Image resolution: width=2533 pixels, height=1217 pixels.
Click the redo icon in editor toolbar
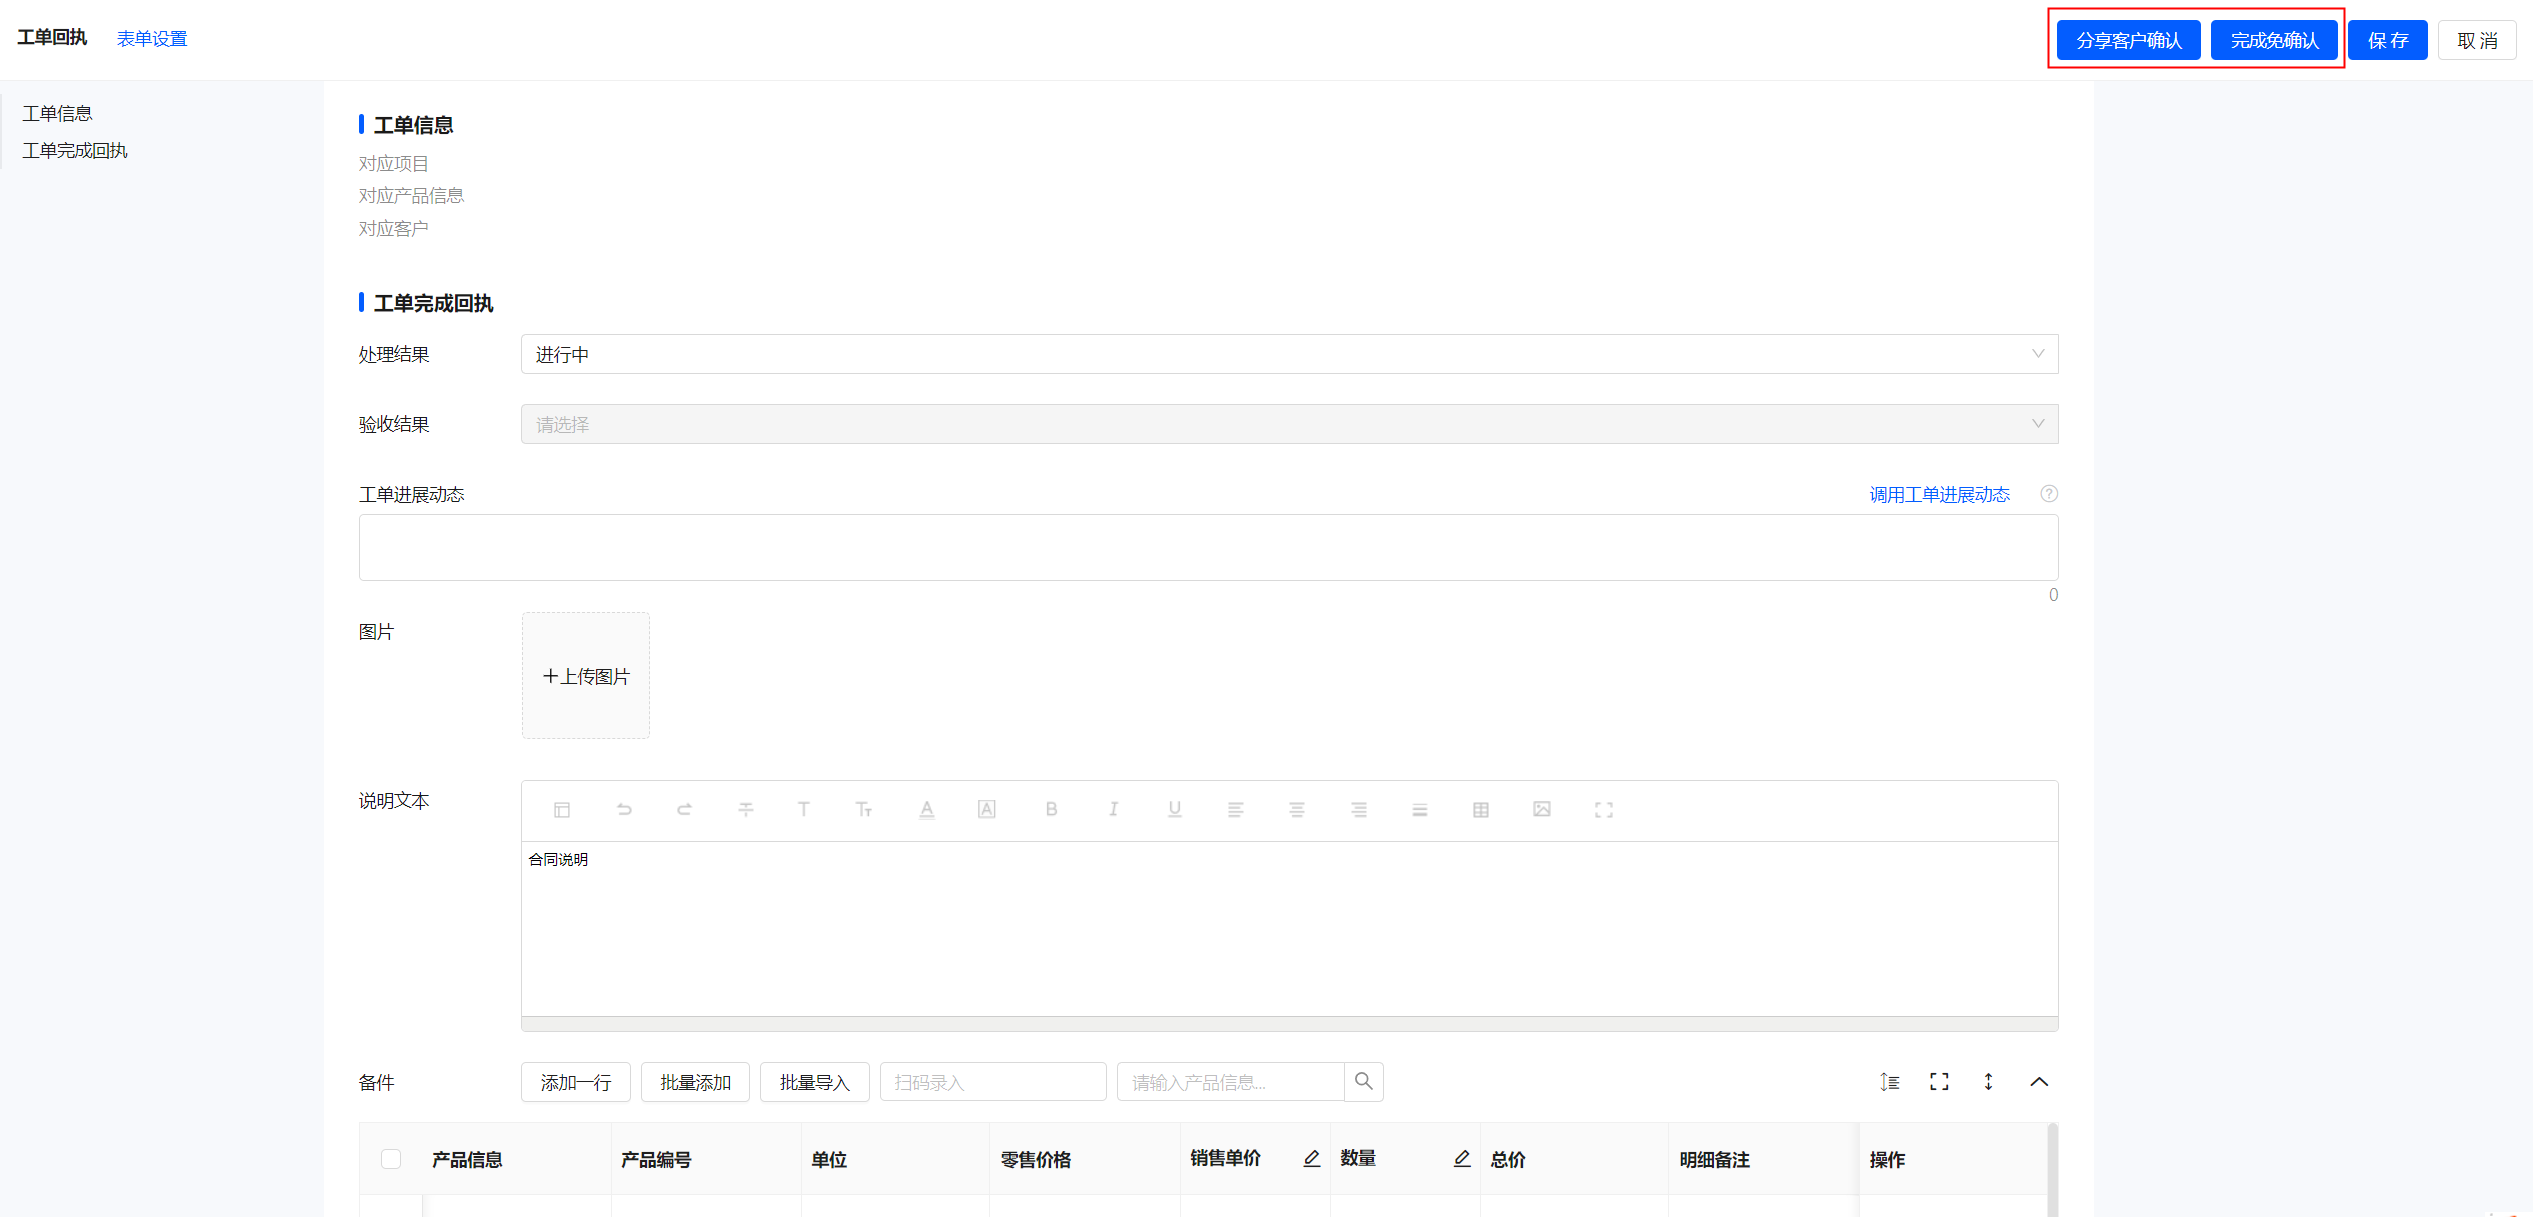(x=685, y=810)
